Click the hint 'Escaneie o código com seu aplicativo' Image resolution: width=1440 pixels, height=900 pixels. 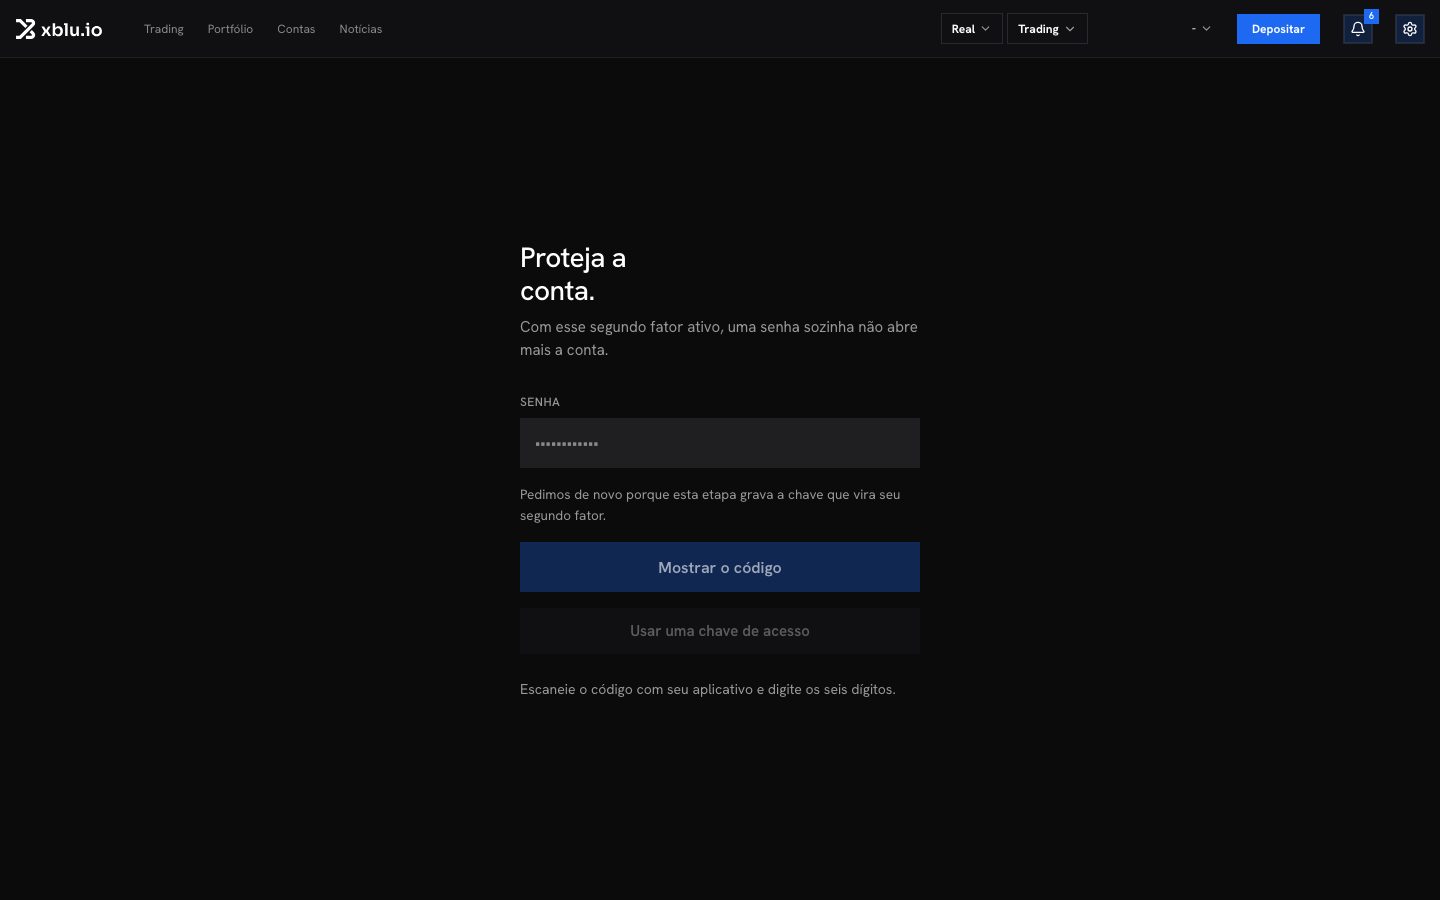[708, 689]
